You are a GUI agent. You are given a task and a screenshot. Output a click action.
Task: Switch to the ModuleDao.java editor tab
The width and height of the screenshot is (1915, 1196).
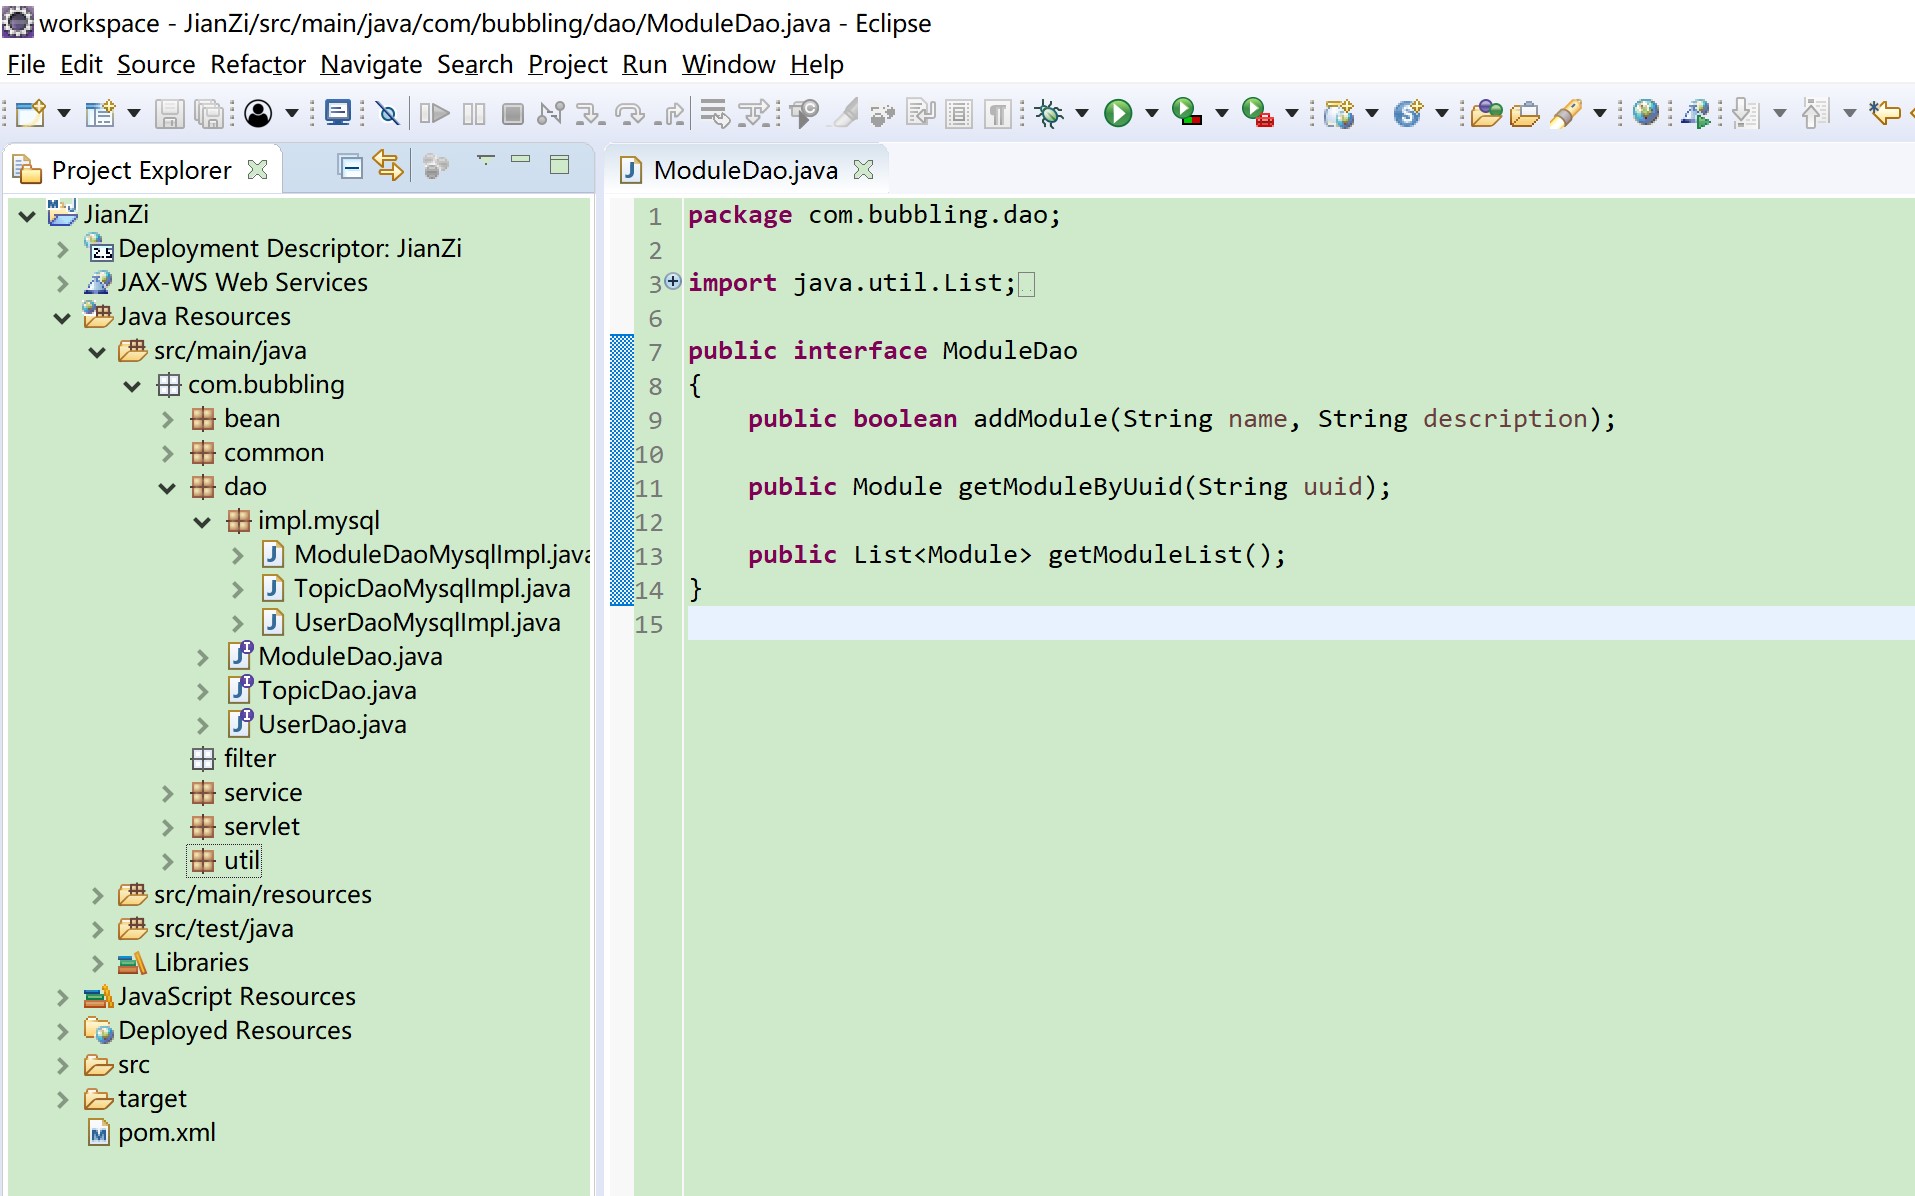(745, 169)
